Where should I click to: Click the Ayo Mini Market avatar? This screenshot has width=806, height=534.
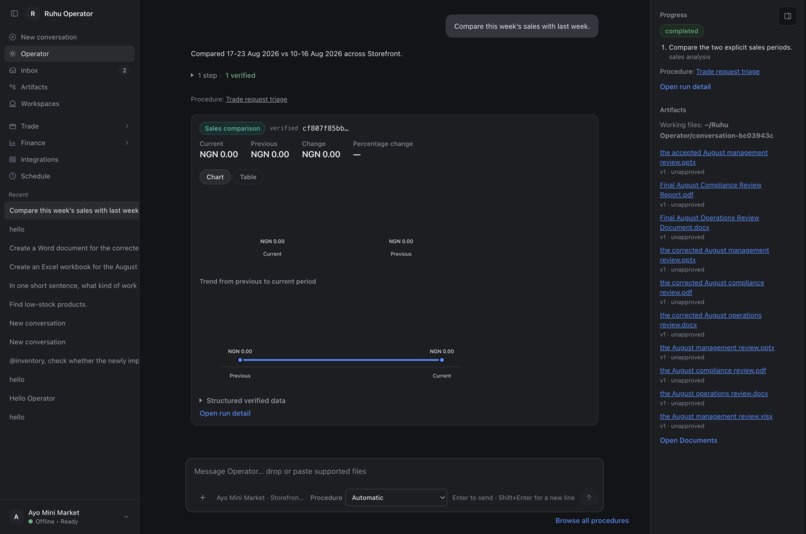[16, 517]
